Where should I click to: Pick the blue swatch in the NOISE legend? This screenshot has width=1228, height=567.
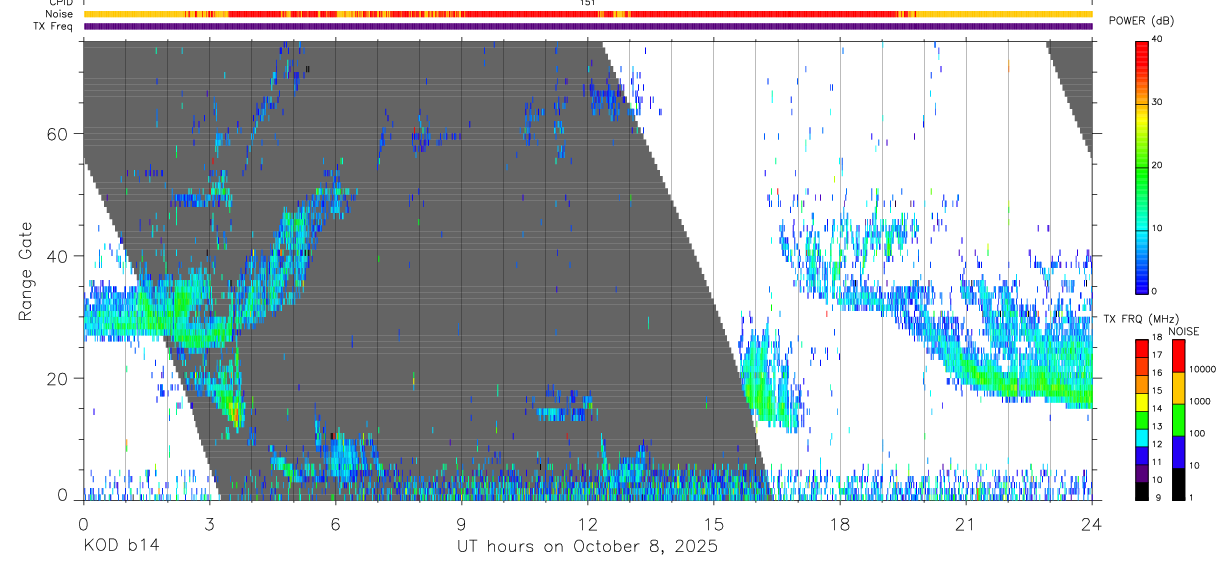tap(1178, 450)
